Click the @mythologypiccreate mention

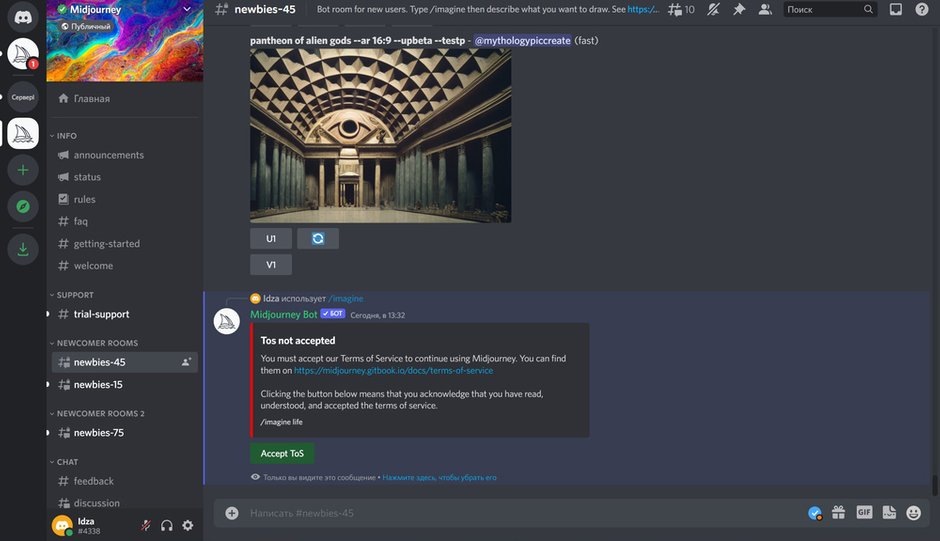(522, 40)
